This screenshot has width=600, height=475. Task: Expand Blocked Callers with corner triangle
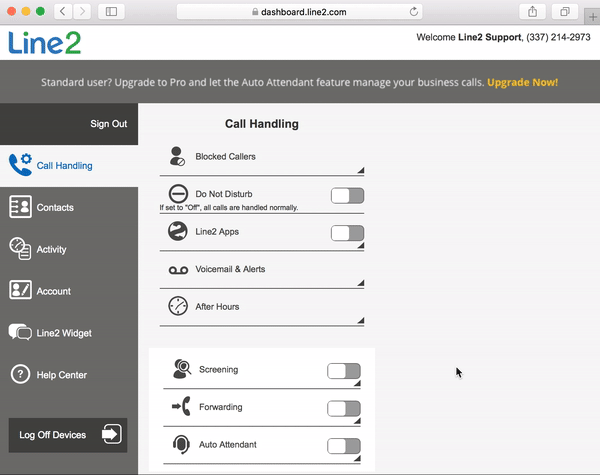point(361,170)
